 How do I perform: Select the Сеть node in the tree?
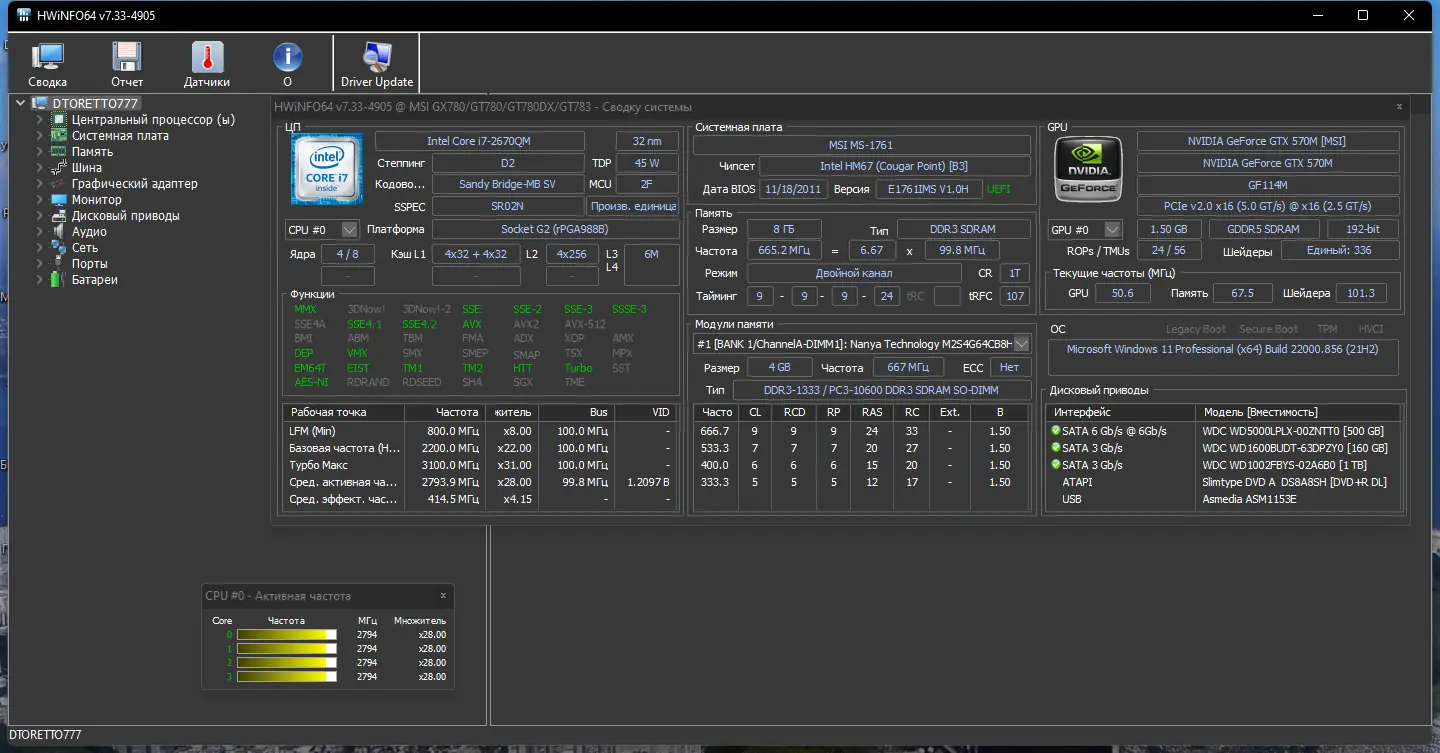tap(85, 248)
